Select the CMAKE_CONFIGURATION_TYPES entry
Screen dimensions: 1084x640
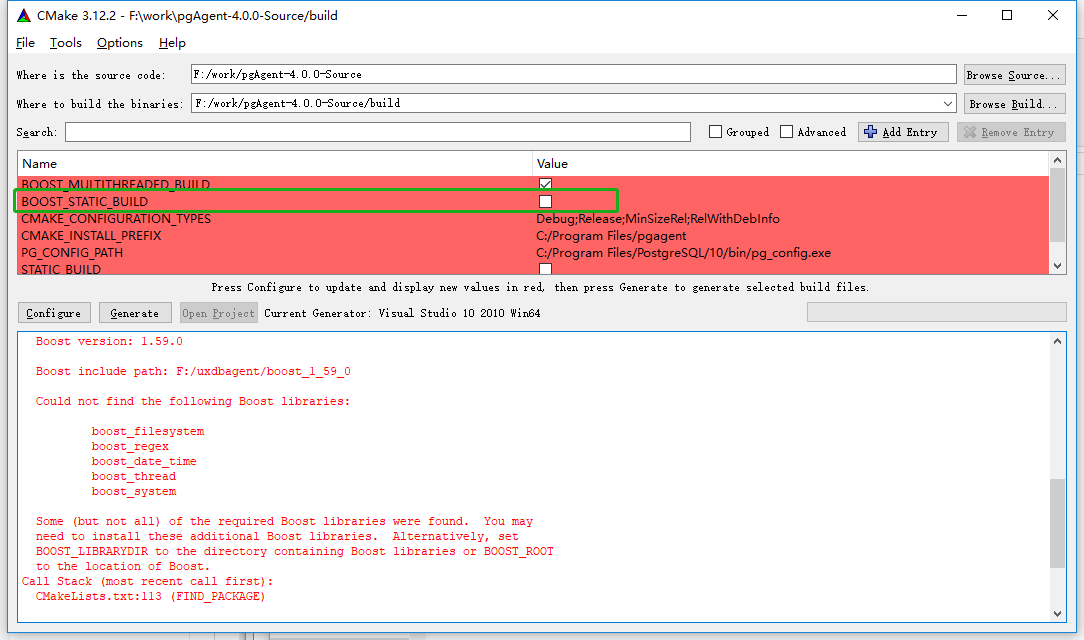point(116,218)
